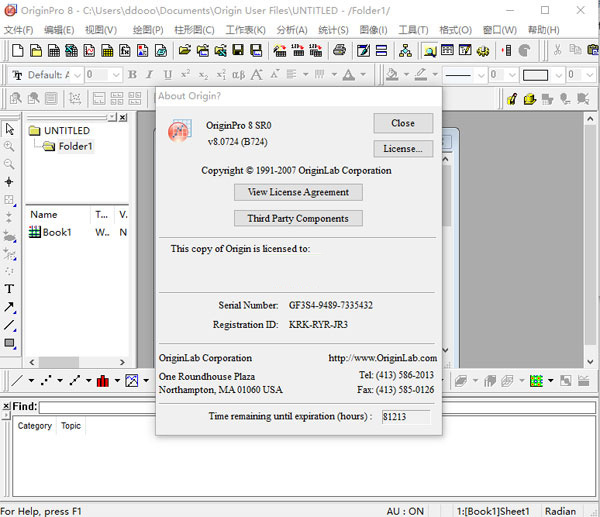The width and height of the screenshot is (600, 517).
Task: Click the Screen Reader crosshair tool
Action: point(10,182)
